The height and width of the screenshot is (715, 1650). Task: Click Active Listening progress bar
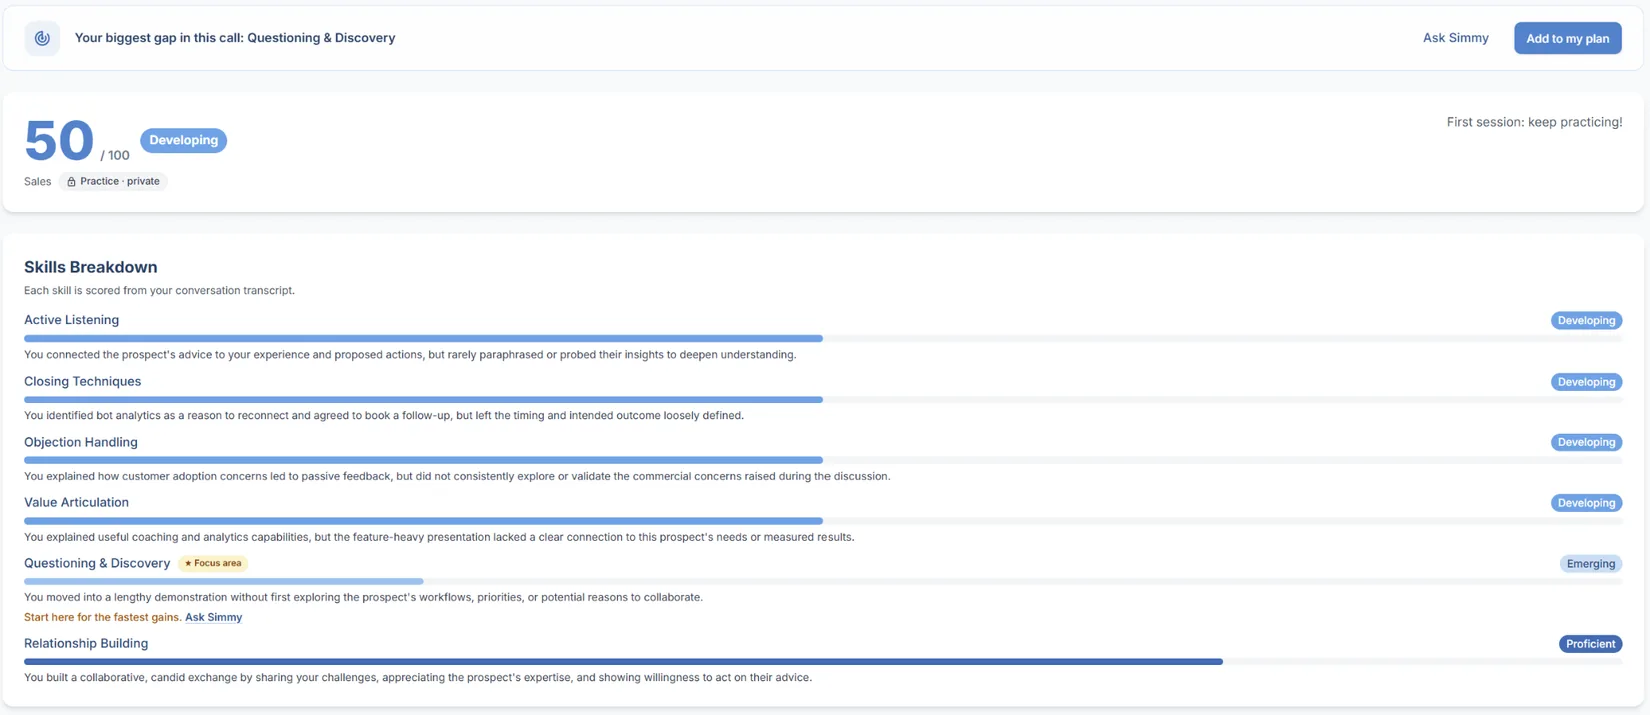[x=823, y=339]
